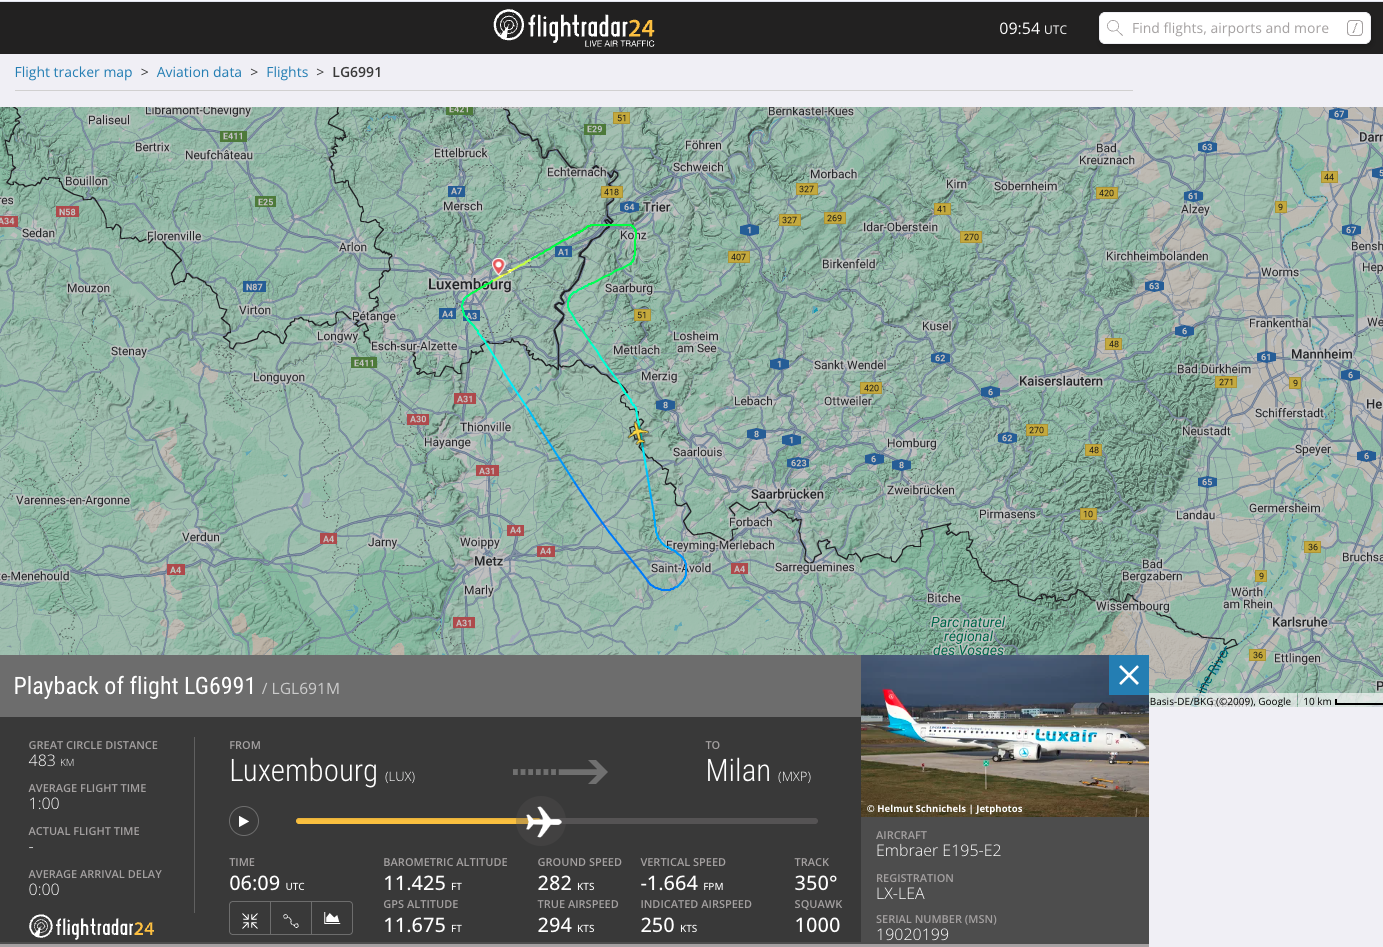Screen dimensions: 1383x947
Task: Close the flight playback panel
Action: pos(1129,675)
